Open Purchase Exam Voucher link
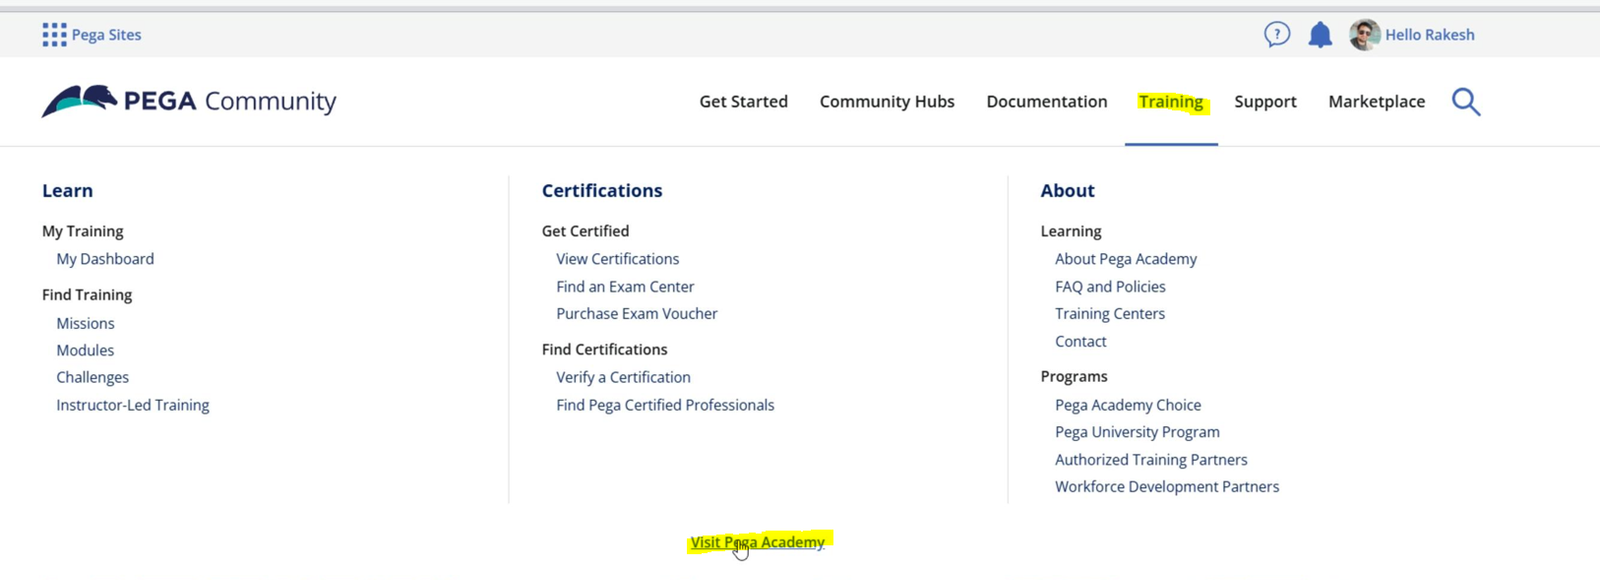This screenshot has width=1600, height=580. point(636,314)
